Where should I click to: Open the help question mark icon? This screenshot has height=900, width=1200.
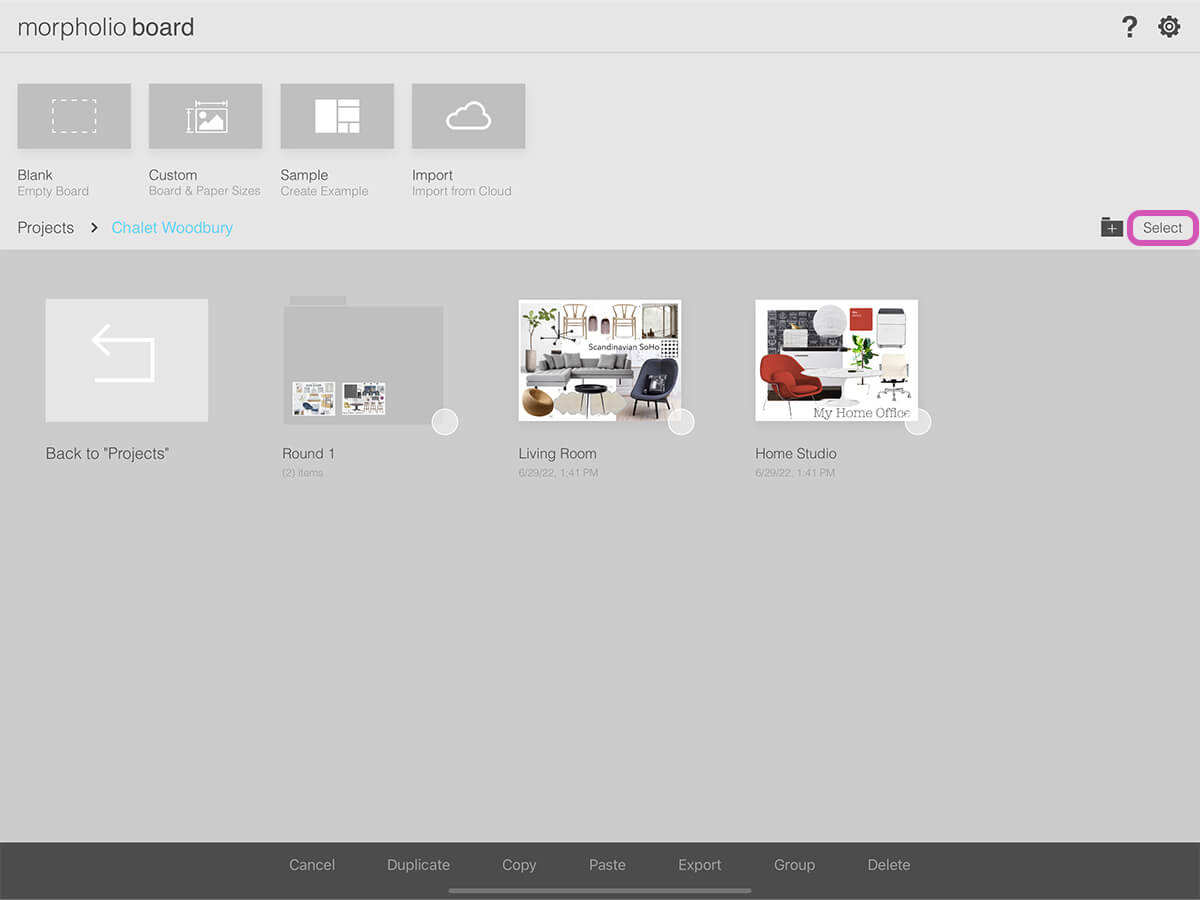[1129, 27]
